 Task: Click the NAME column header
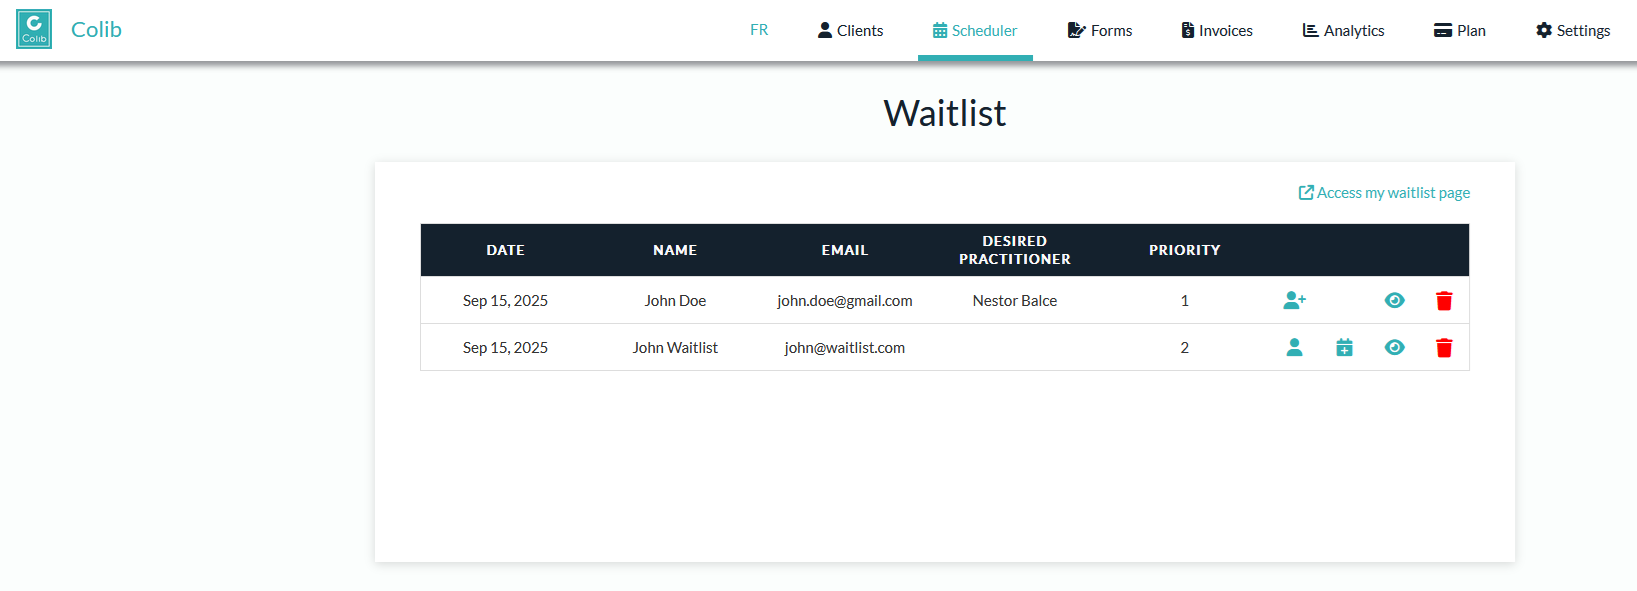pyautogui.click(x=675, y=250)
